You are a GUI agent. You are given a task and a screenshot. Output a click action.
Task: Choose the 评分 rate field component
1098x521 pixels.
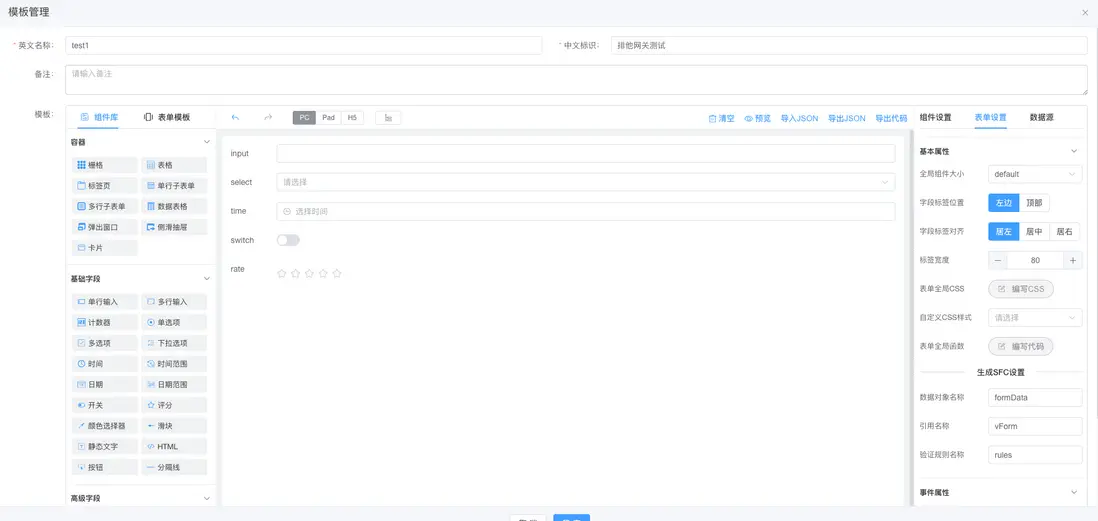click(x=174, y=405)
